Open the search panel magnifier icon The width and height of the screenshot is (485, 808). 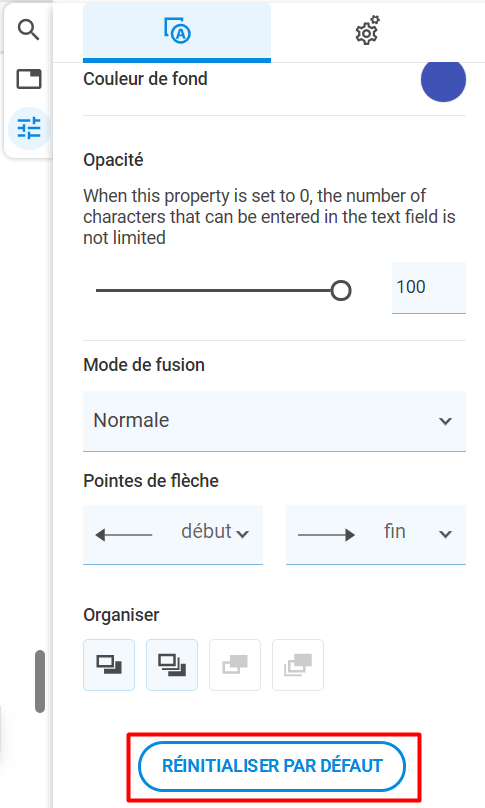pyautogui.click(x=28, y=30)
